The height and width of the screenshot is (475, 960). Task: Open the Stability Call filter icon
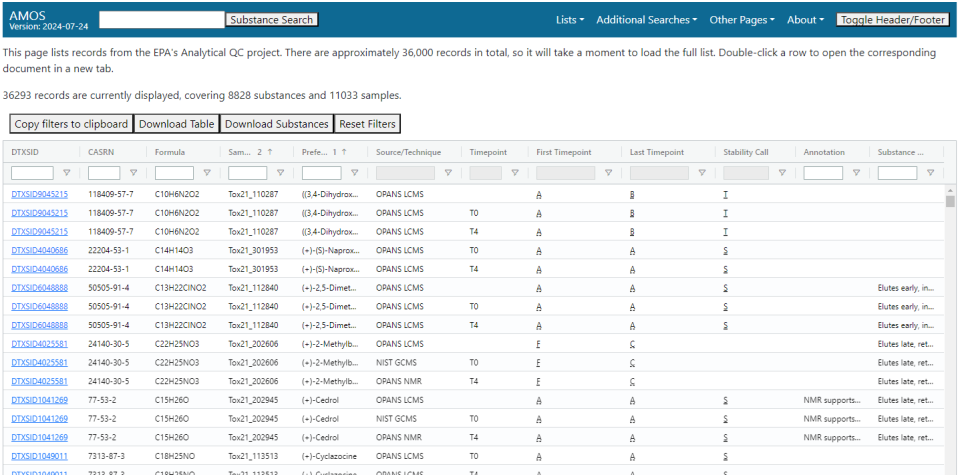(x=782, y=173)
